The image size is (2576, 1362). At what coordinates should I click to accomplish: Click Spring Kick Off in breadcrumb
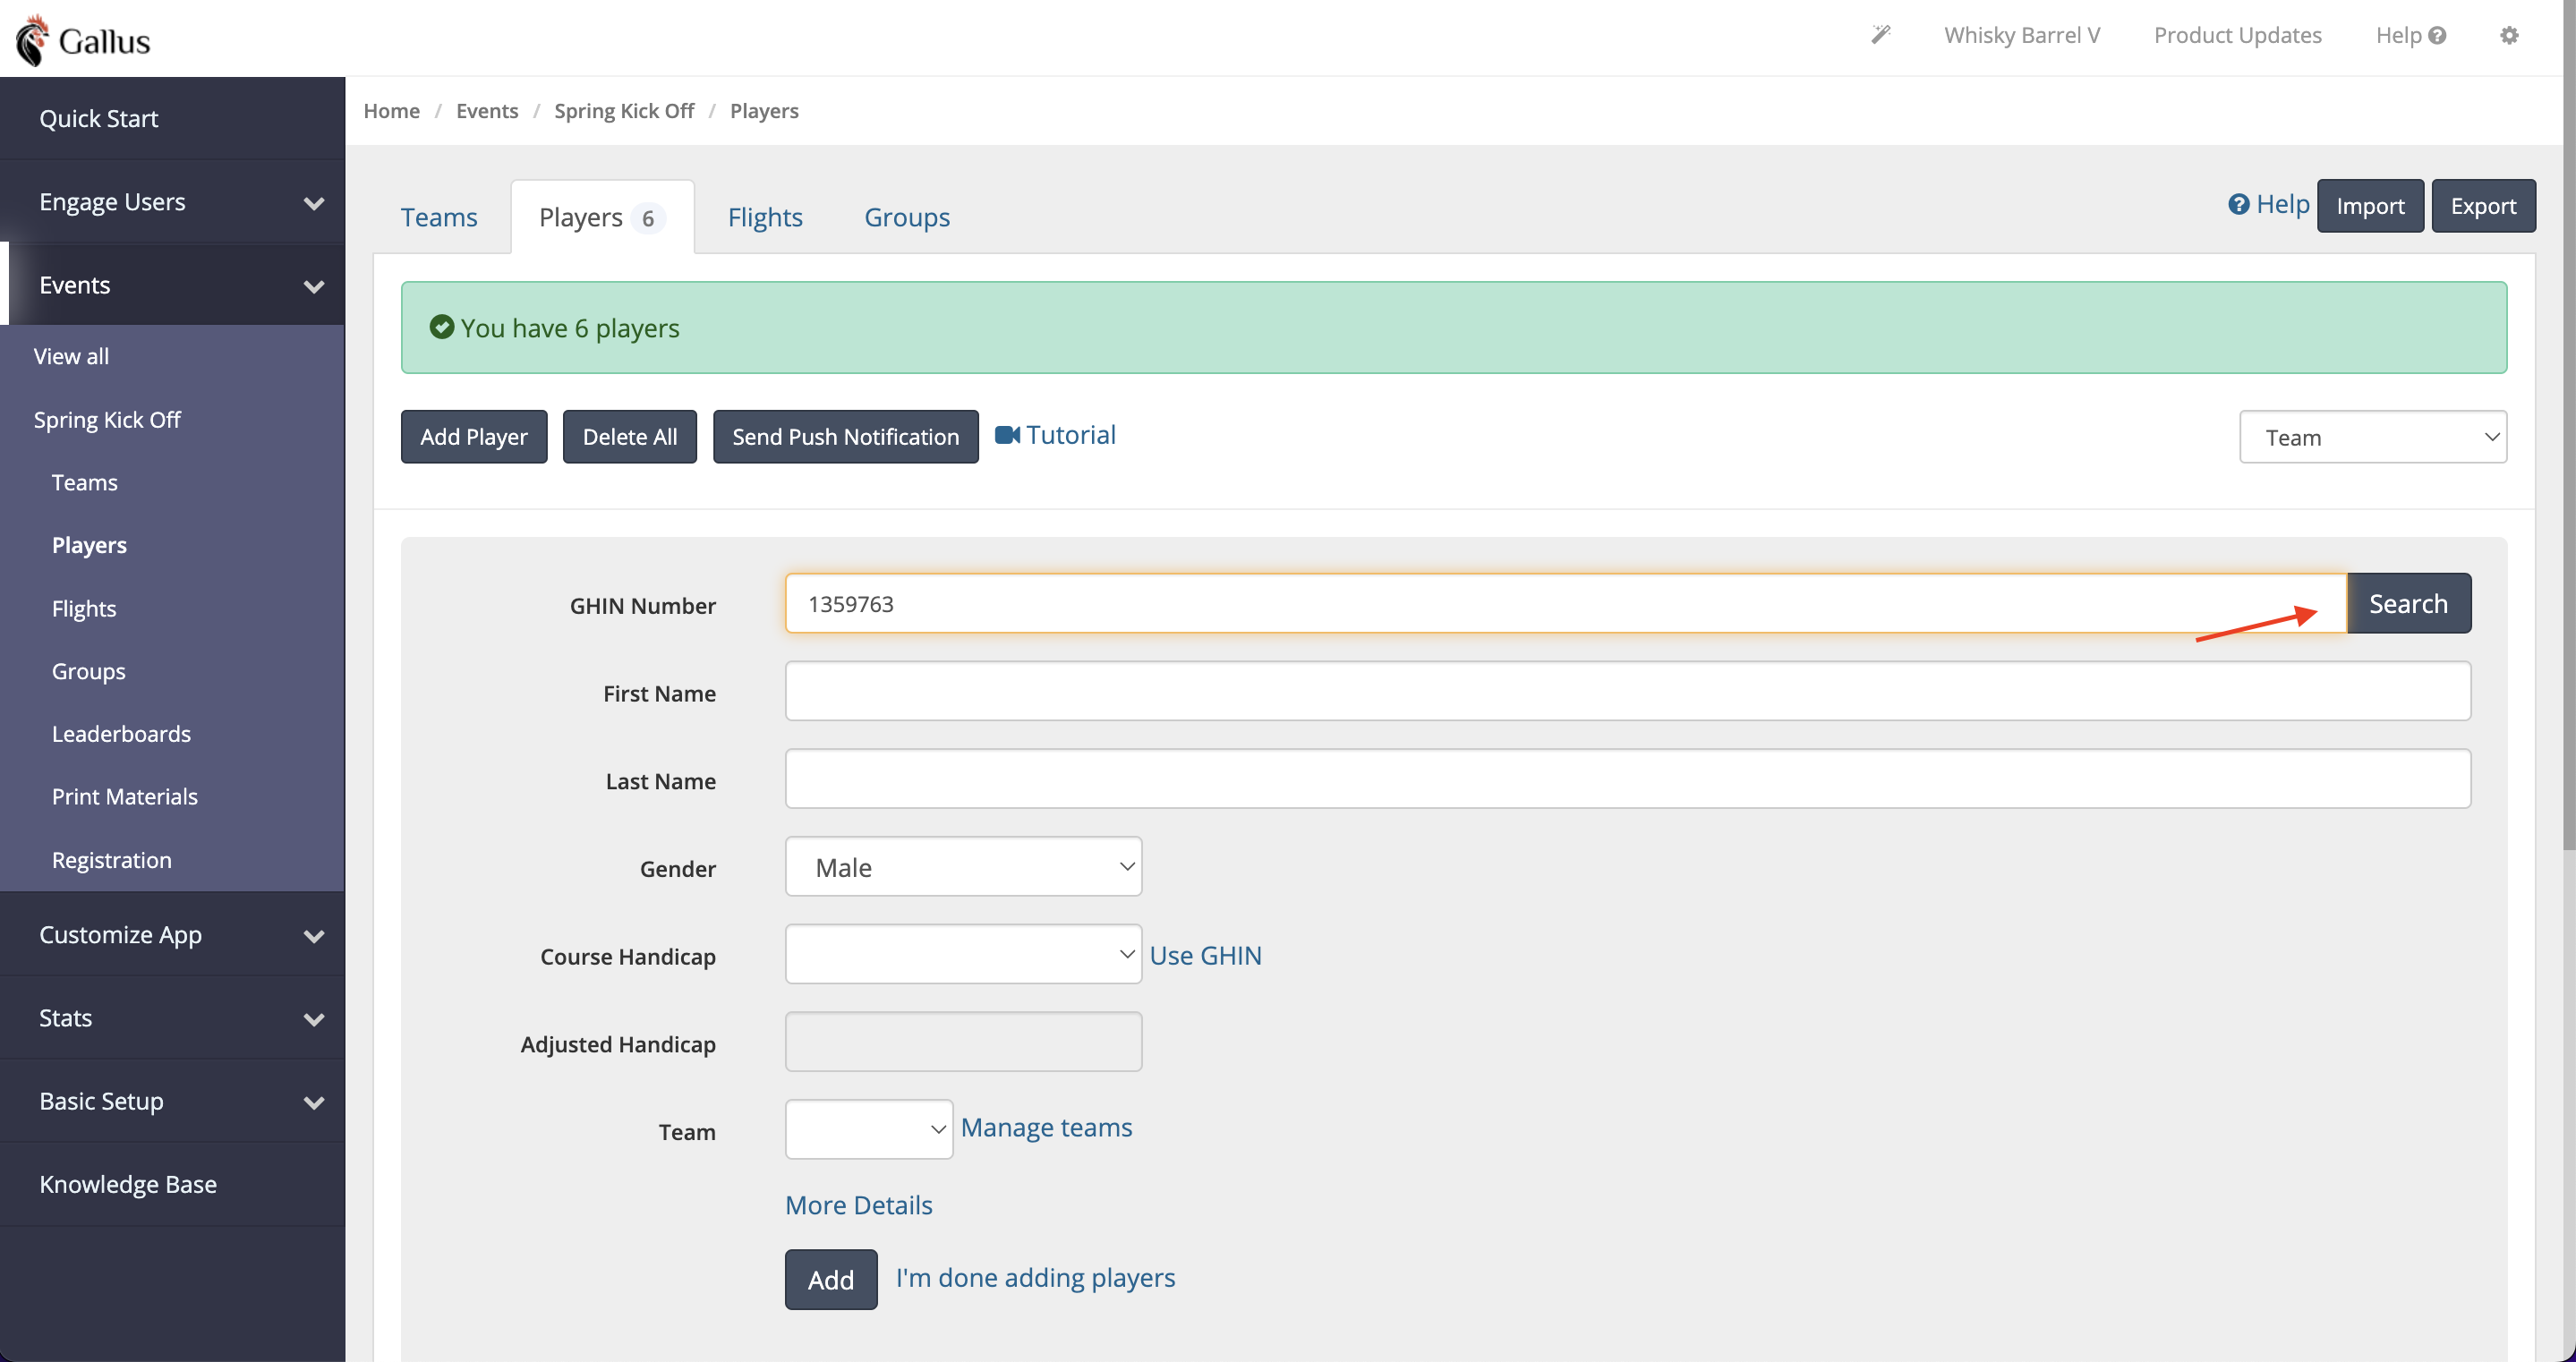pyautogui.click(x=624, y=111)
